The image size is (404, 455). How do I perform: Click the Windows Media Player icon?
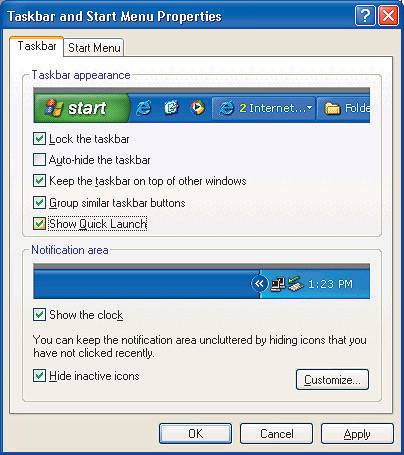(x=197, y=107)
